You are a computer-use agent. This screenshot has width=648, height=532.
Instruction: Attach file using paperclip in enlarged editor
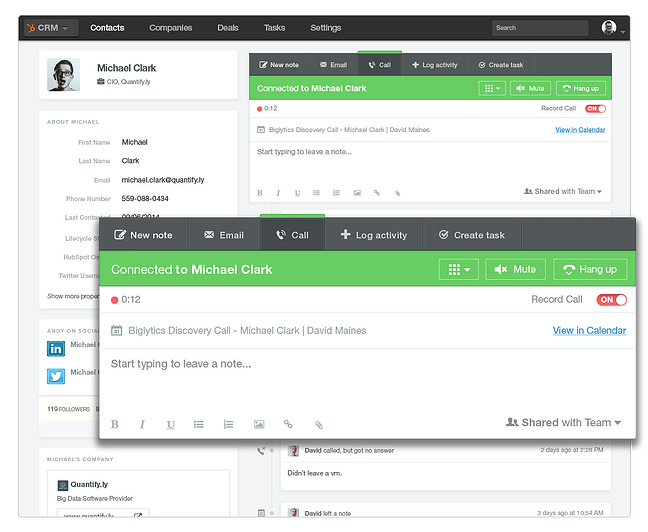click(x=319, y=424)
